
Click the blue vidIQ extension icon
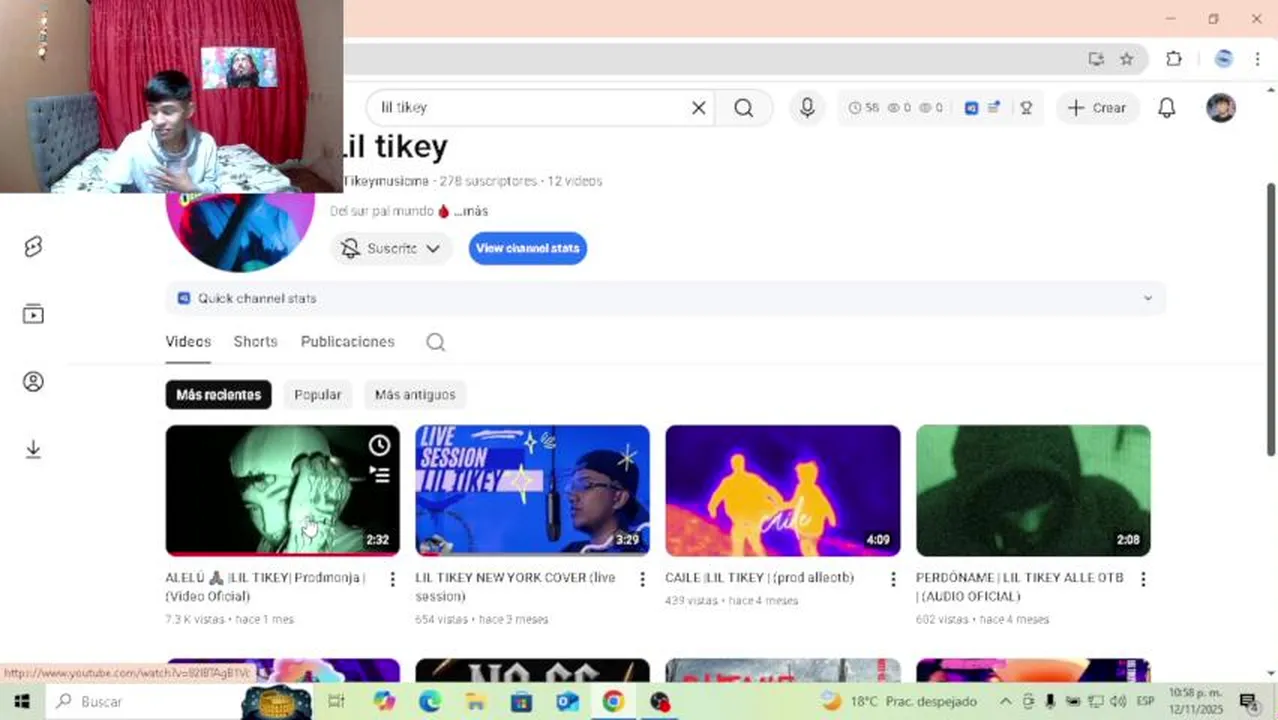pyautogui.click(x=971, y=108)
